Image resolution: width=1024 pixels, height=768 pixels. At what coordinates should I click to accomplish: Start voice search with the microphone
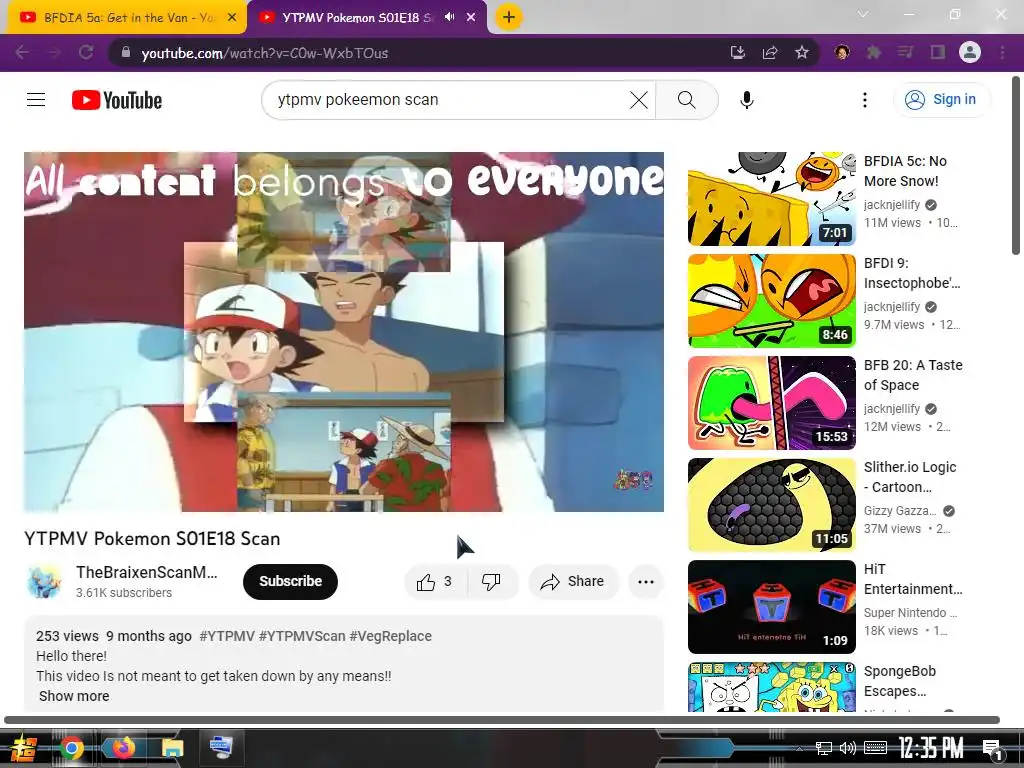point(747,100)
